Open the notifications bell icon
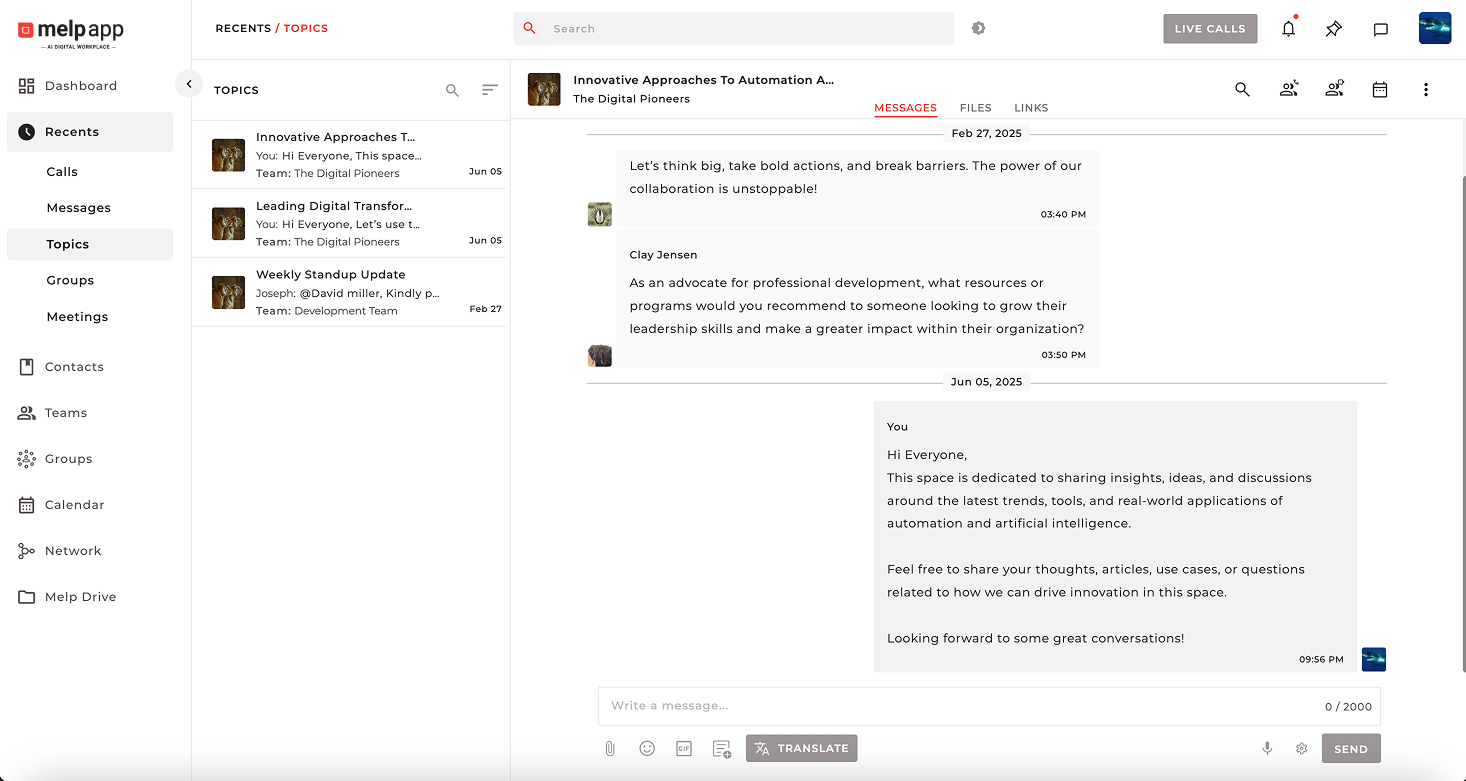1466x781 pixels. [1288, 29]
